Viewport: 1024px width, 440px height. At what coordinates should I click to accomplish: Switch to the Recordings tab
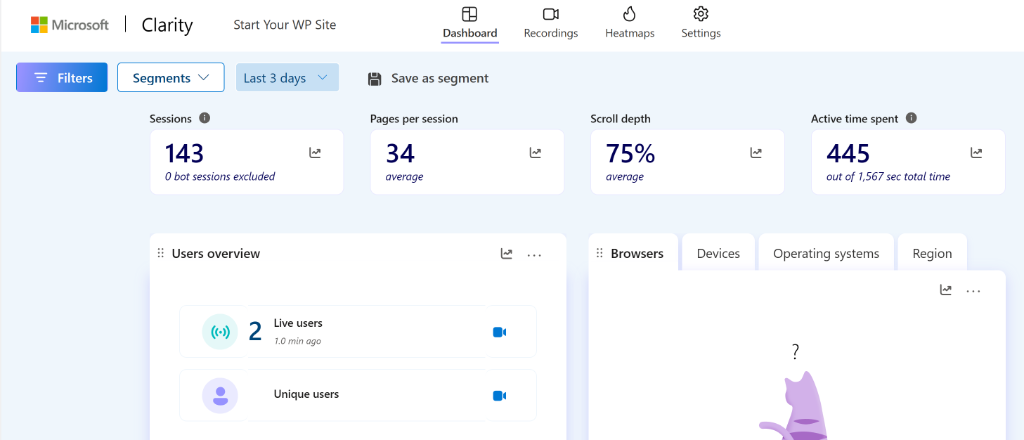point(551,23)
